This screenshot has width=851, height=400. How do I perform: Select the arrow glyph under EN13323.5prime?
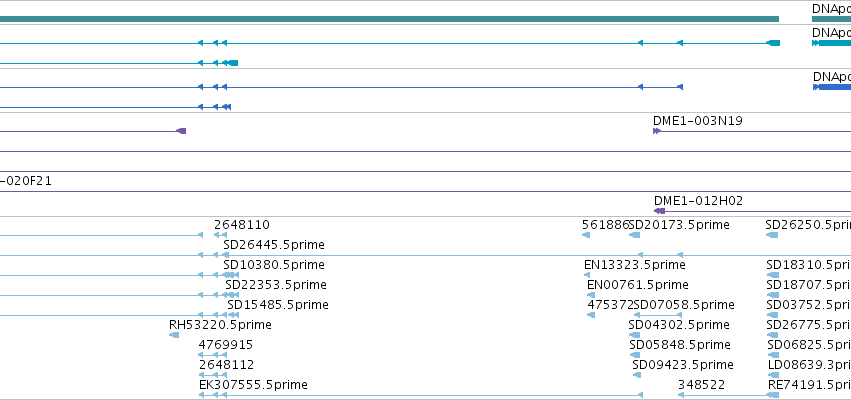pyautogui.click(x=587, y=275)
